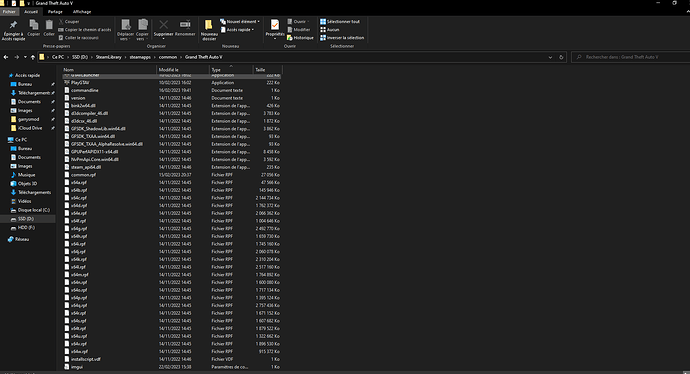Open the garrysmod pinned folder
Screen dimensions: 690x374
coord(28,119)
